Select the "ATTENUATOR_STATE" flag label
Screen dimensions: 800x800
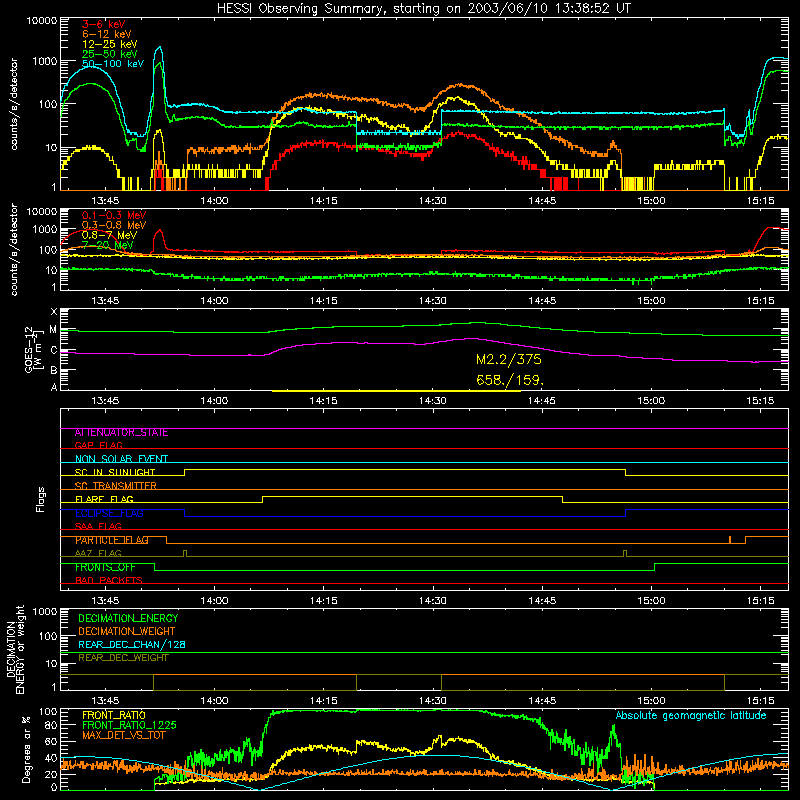pyautogui.click(x=121, y=433)
